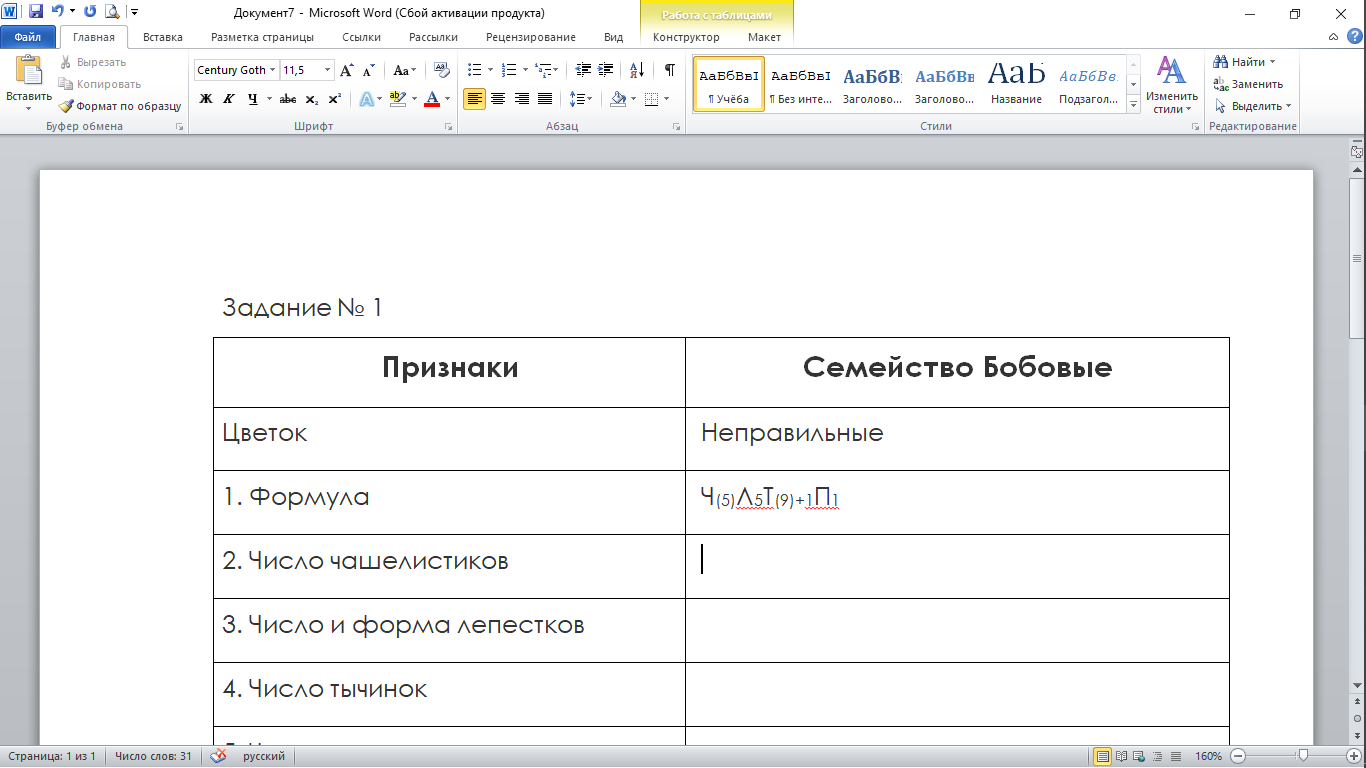This screenshot has width=1366, height=768.
Task: Open the font size dropdown showing 11,5
Action: coord(327,70)
